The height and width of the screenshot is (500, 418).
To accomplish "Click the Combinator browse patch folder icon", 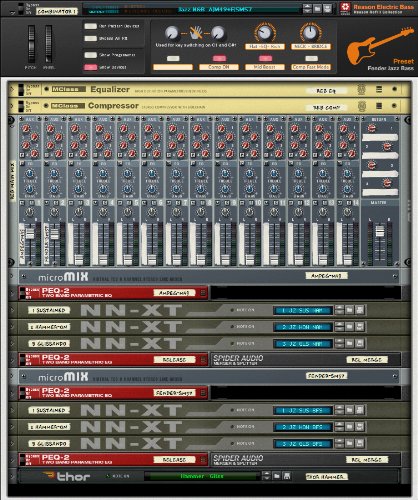I will tap(318, 9).
